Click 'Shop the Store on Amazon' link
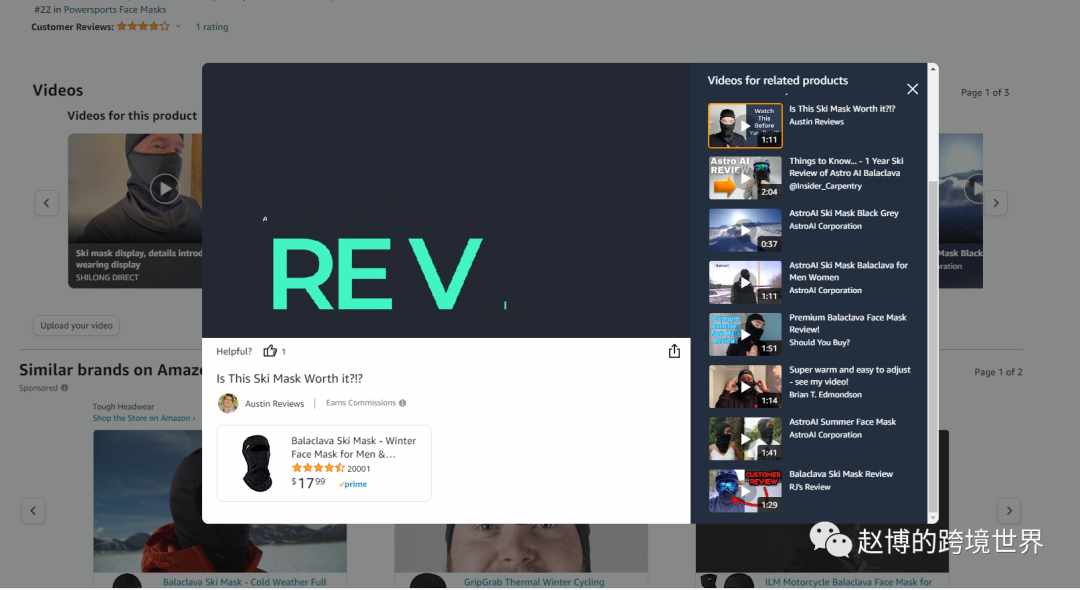The width and height of the screenshot is (1080, 590). 144,419
